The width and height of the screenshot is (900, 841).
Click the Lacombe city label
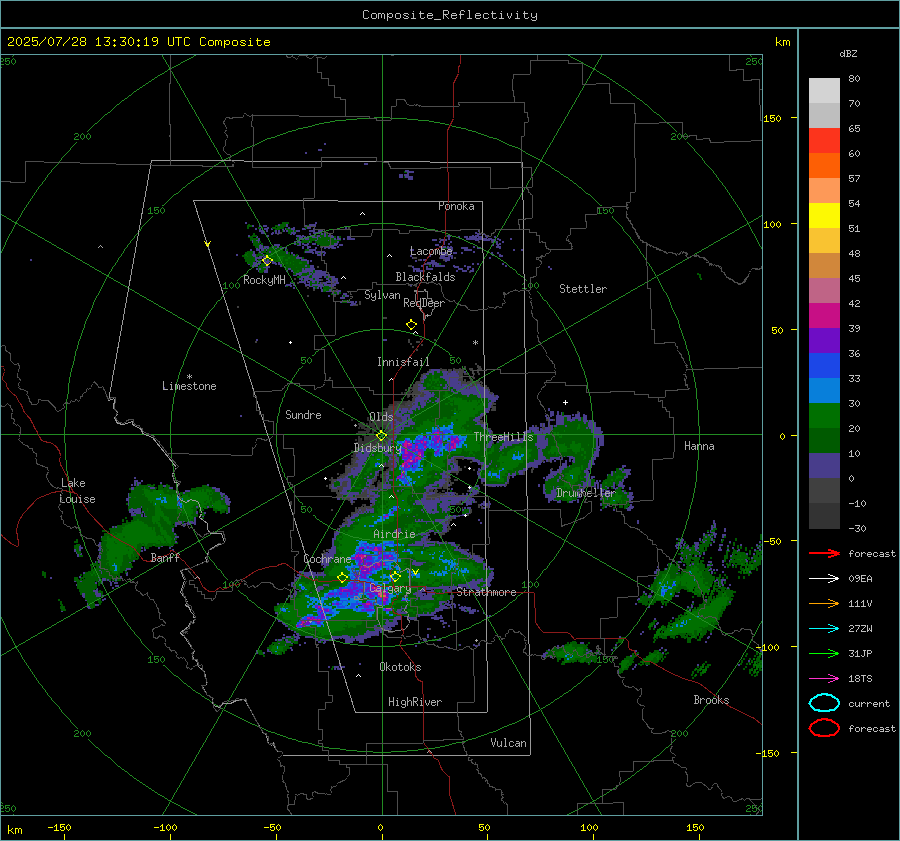(431, 251)
